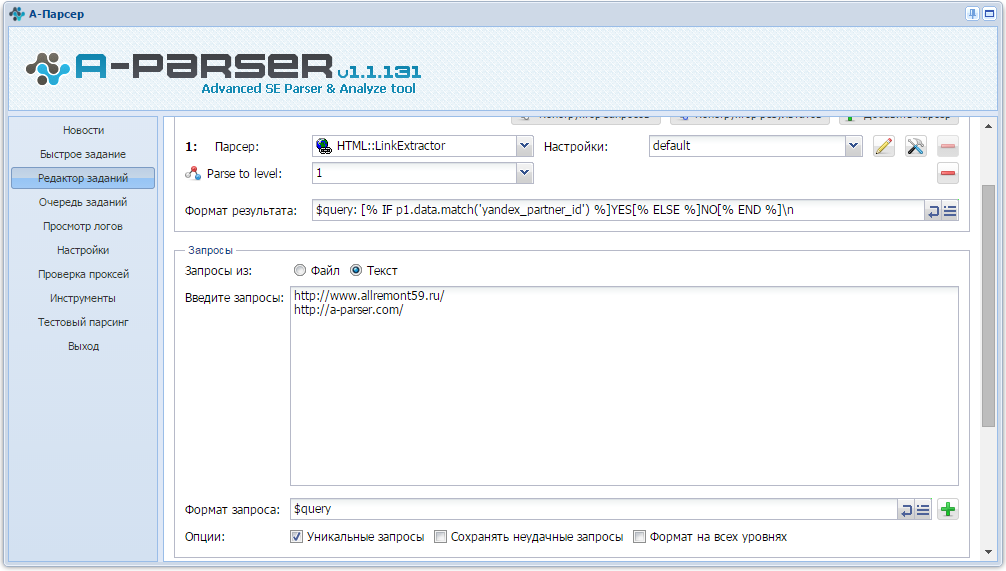
Task: Open Тестовый парсинг in the sidebar
Action: point(83,322)
